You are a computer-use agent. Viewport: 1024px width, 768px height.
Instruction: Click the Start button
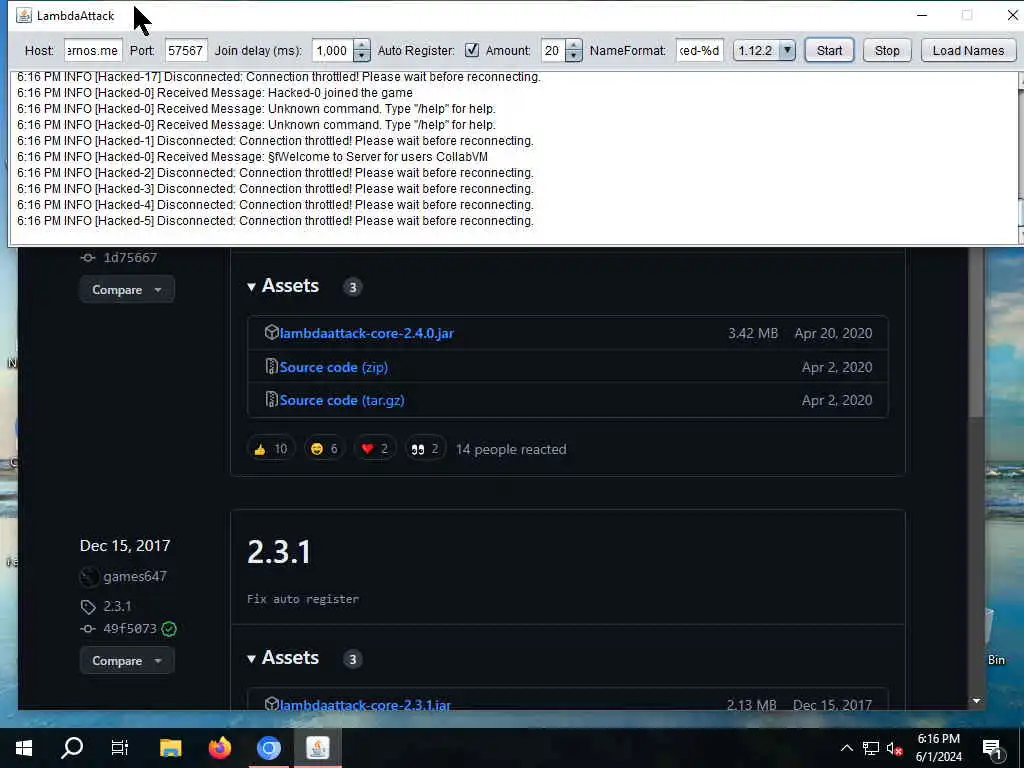pos(829,50)
